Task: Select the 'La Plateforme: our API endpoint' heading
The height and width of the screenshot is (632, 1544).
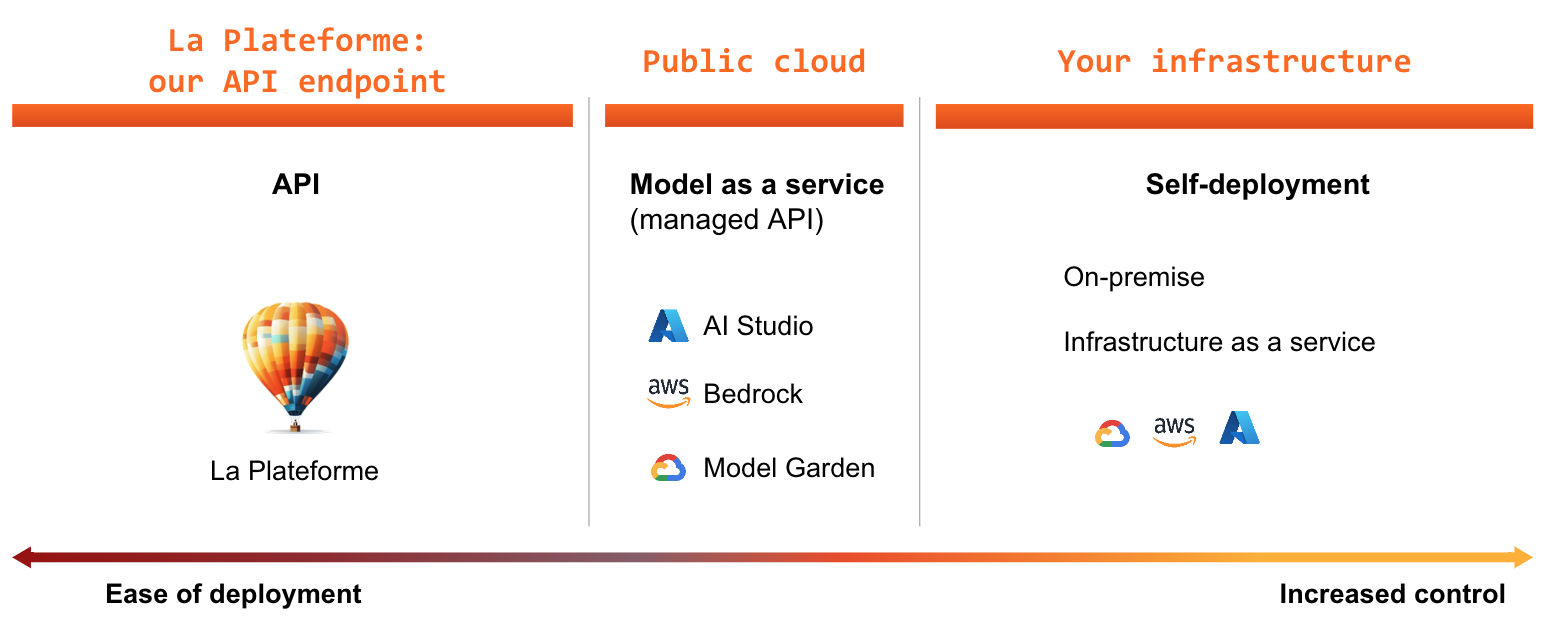Action: pyautogui.click(x=296, y=61)
